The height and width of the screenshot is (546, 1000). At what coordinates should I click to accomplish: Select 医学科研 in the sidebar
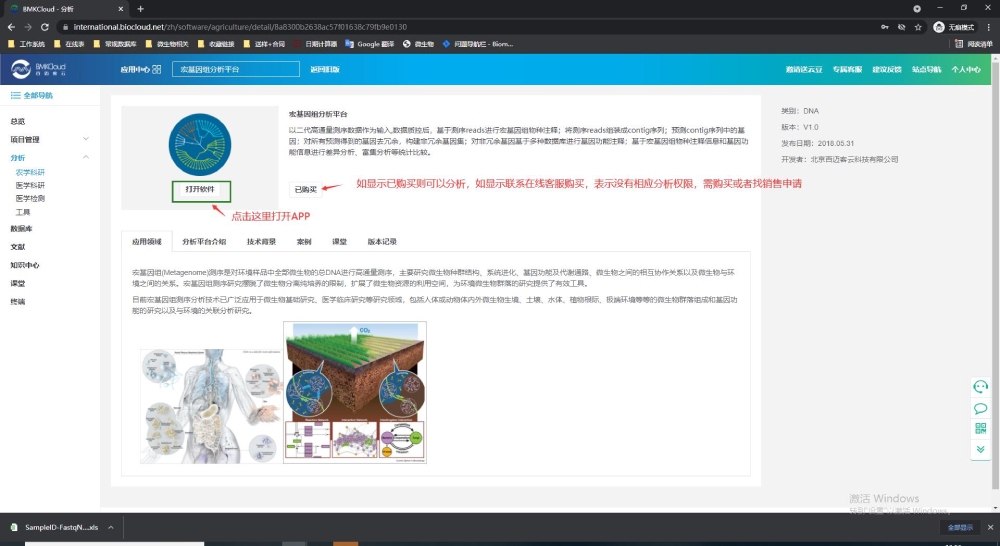pyautogui.click(x=30, y=185)
